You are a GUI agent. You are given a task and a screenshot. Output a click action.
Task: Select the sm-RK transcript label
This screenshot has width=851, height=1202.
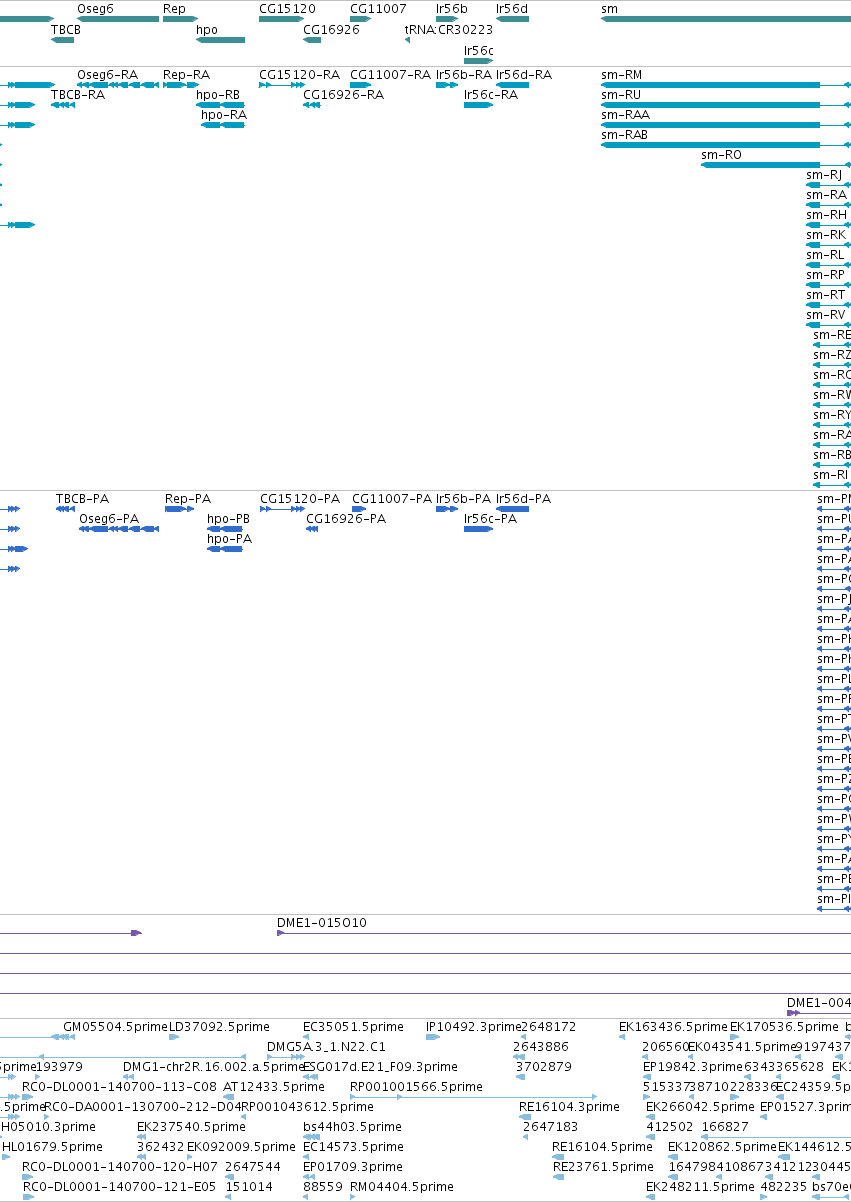[x=826, y=234]
